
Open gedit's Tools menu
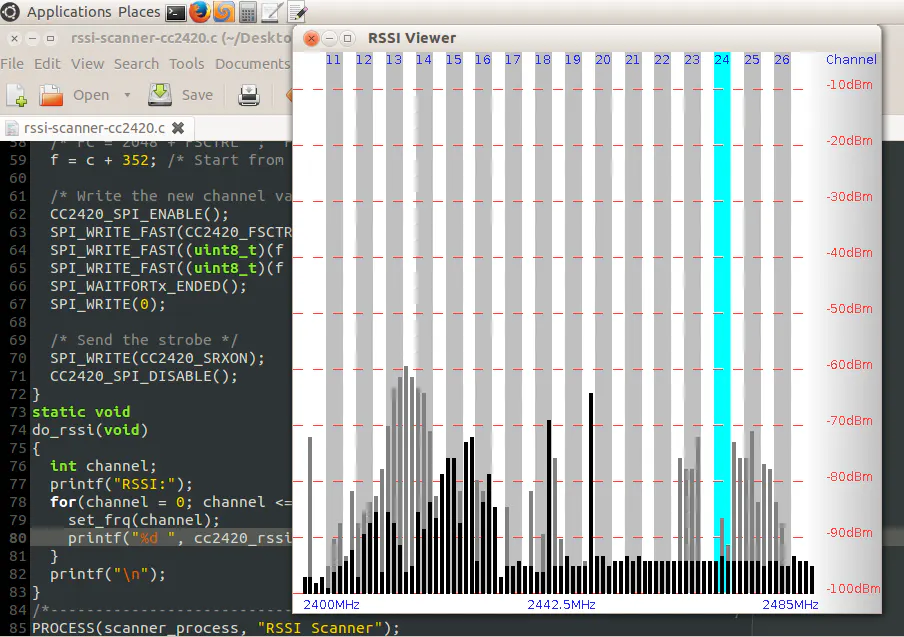186,64
